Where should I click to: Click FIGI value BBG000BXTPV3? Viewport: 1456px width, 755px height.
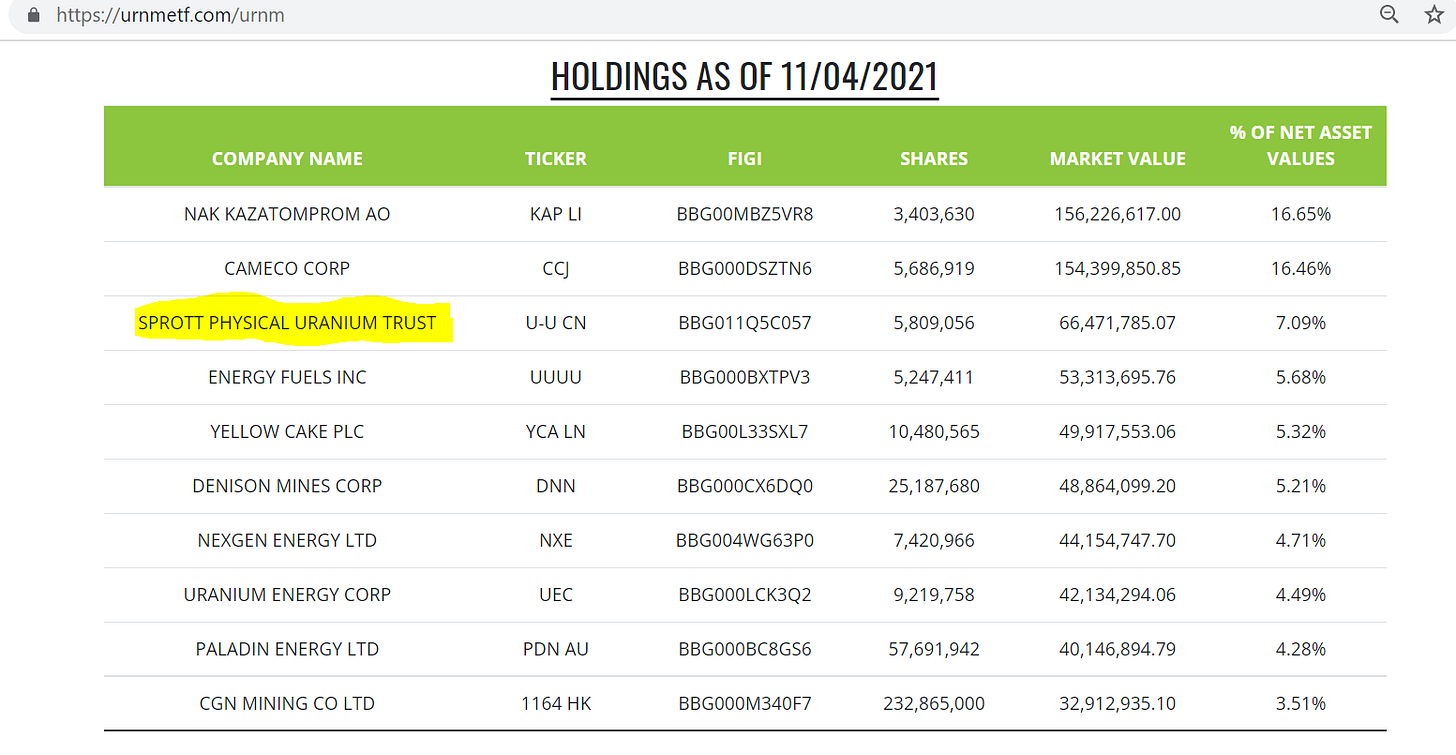coord(745,377)
